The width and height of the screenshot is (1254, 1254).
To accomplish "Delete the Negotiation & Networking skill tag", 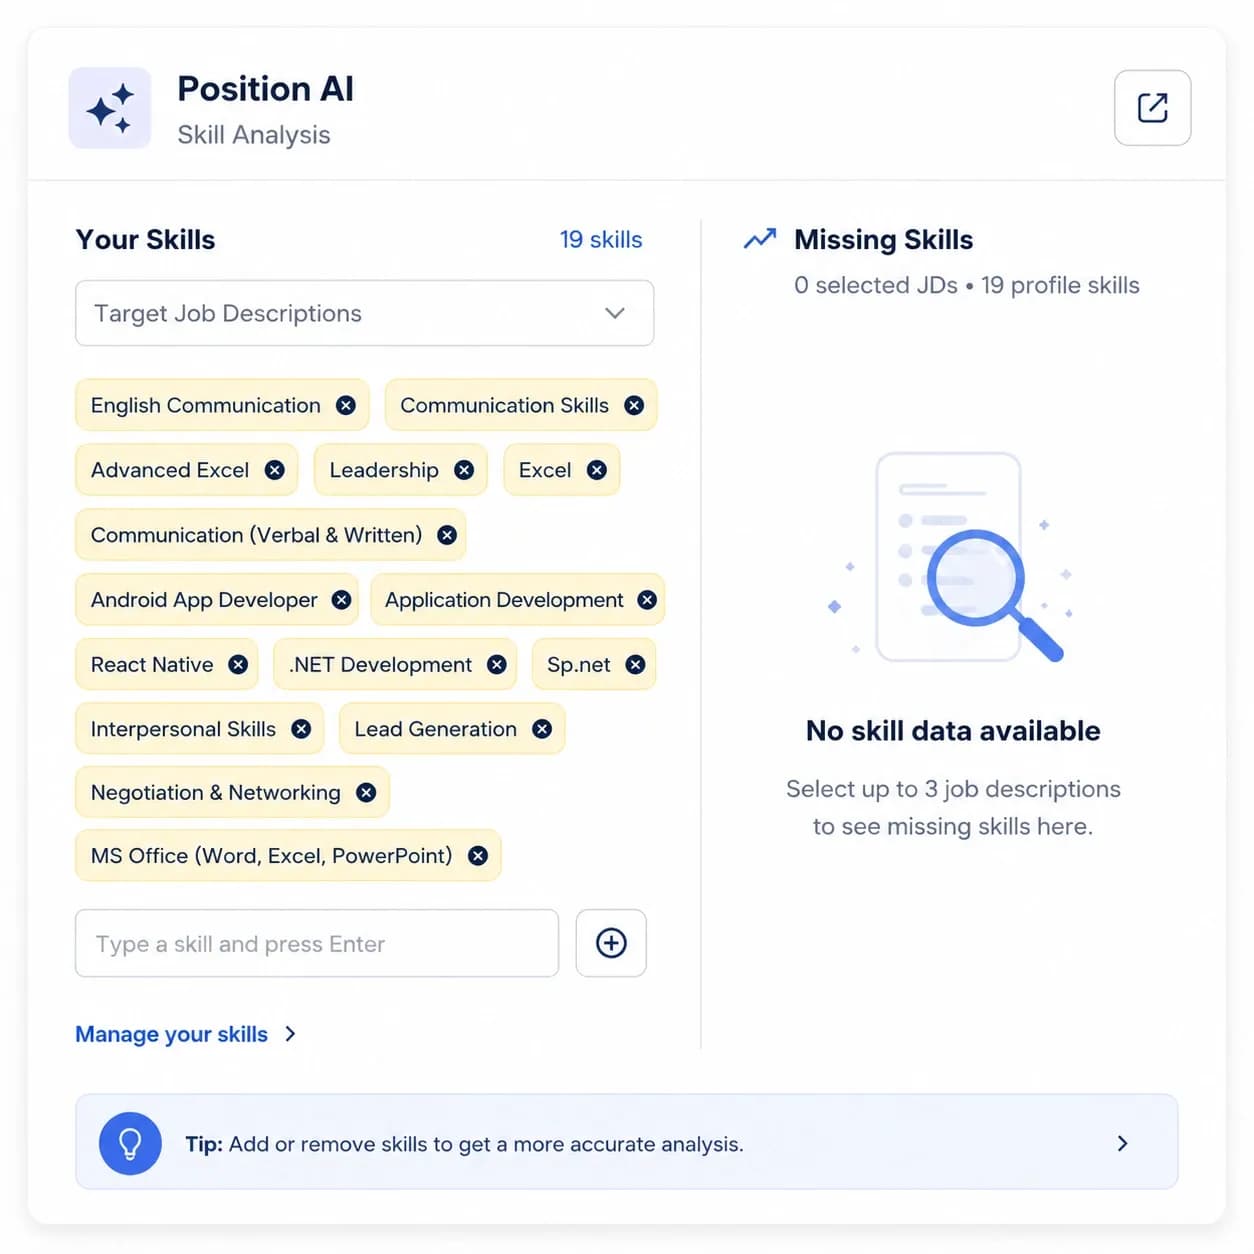I will coord(366,793).
